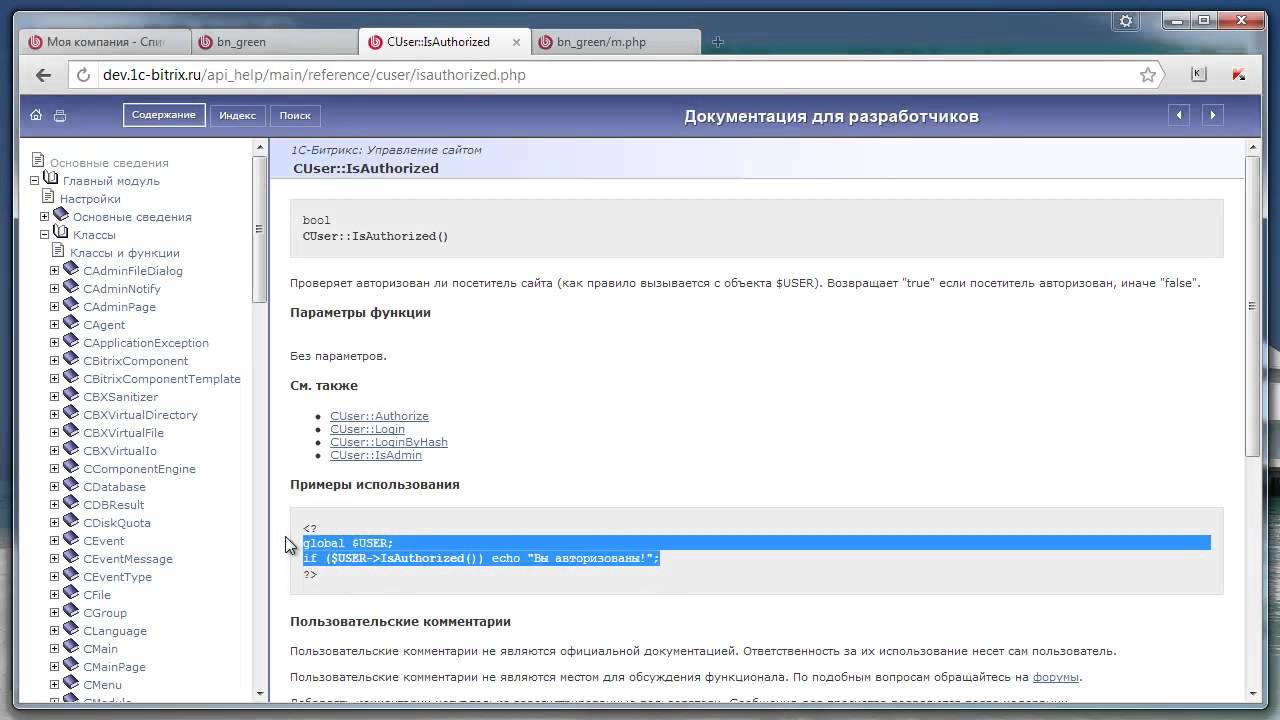Click the book icon beside CDiskQuota
The width and height of the screenshot is (1280, 720).
click(x=71, y=521)
